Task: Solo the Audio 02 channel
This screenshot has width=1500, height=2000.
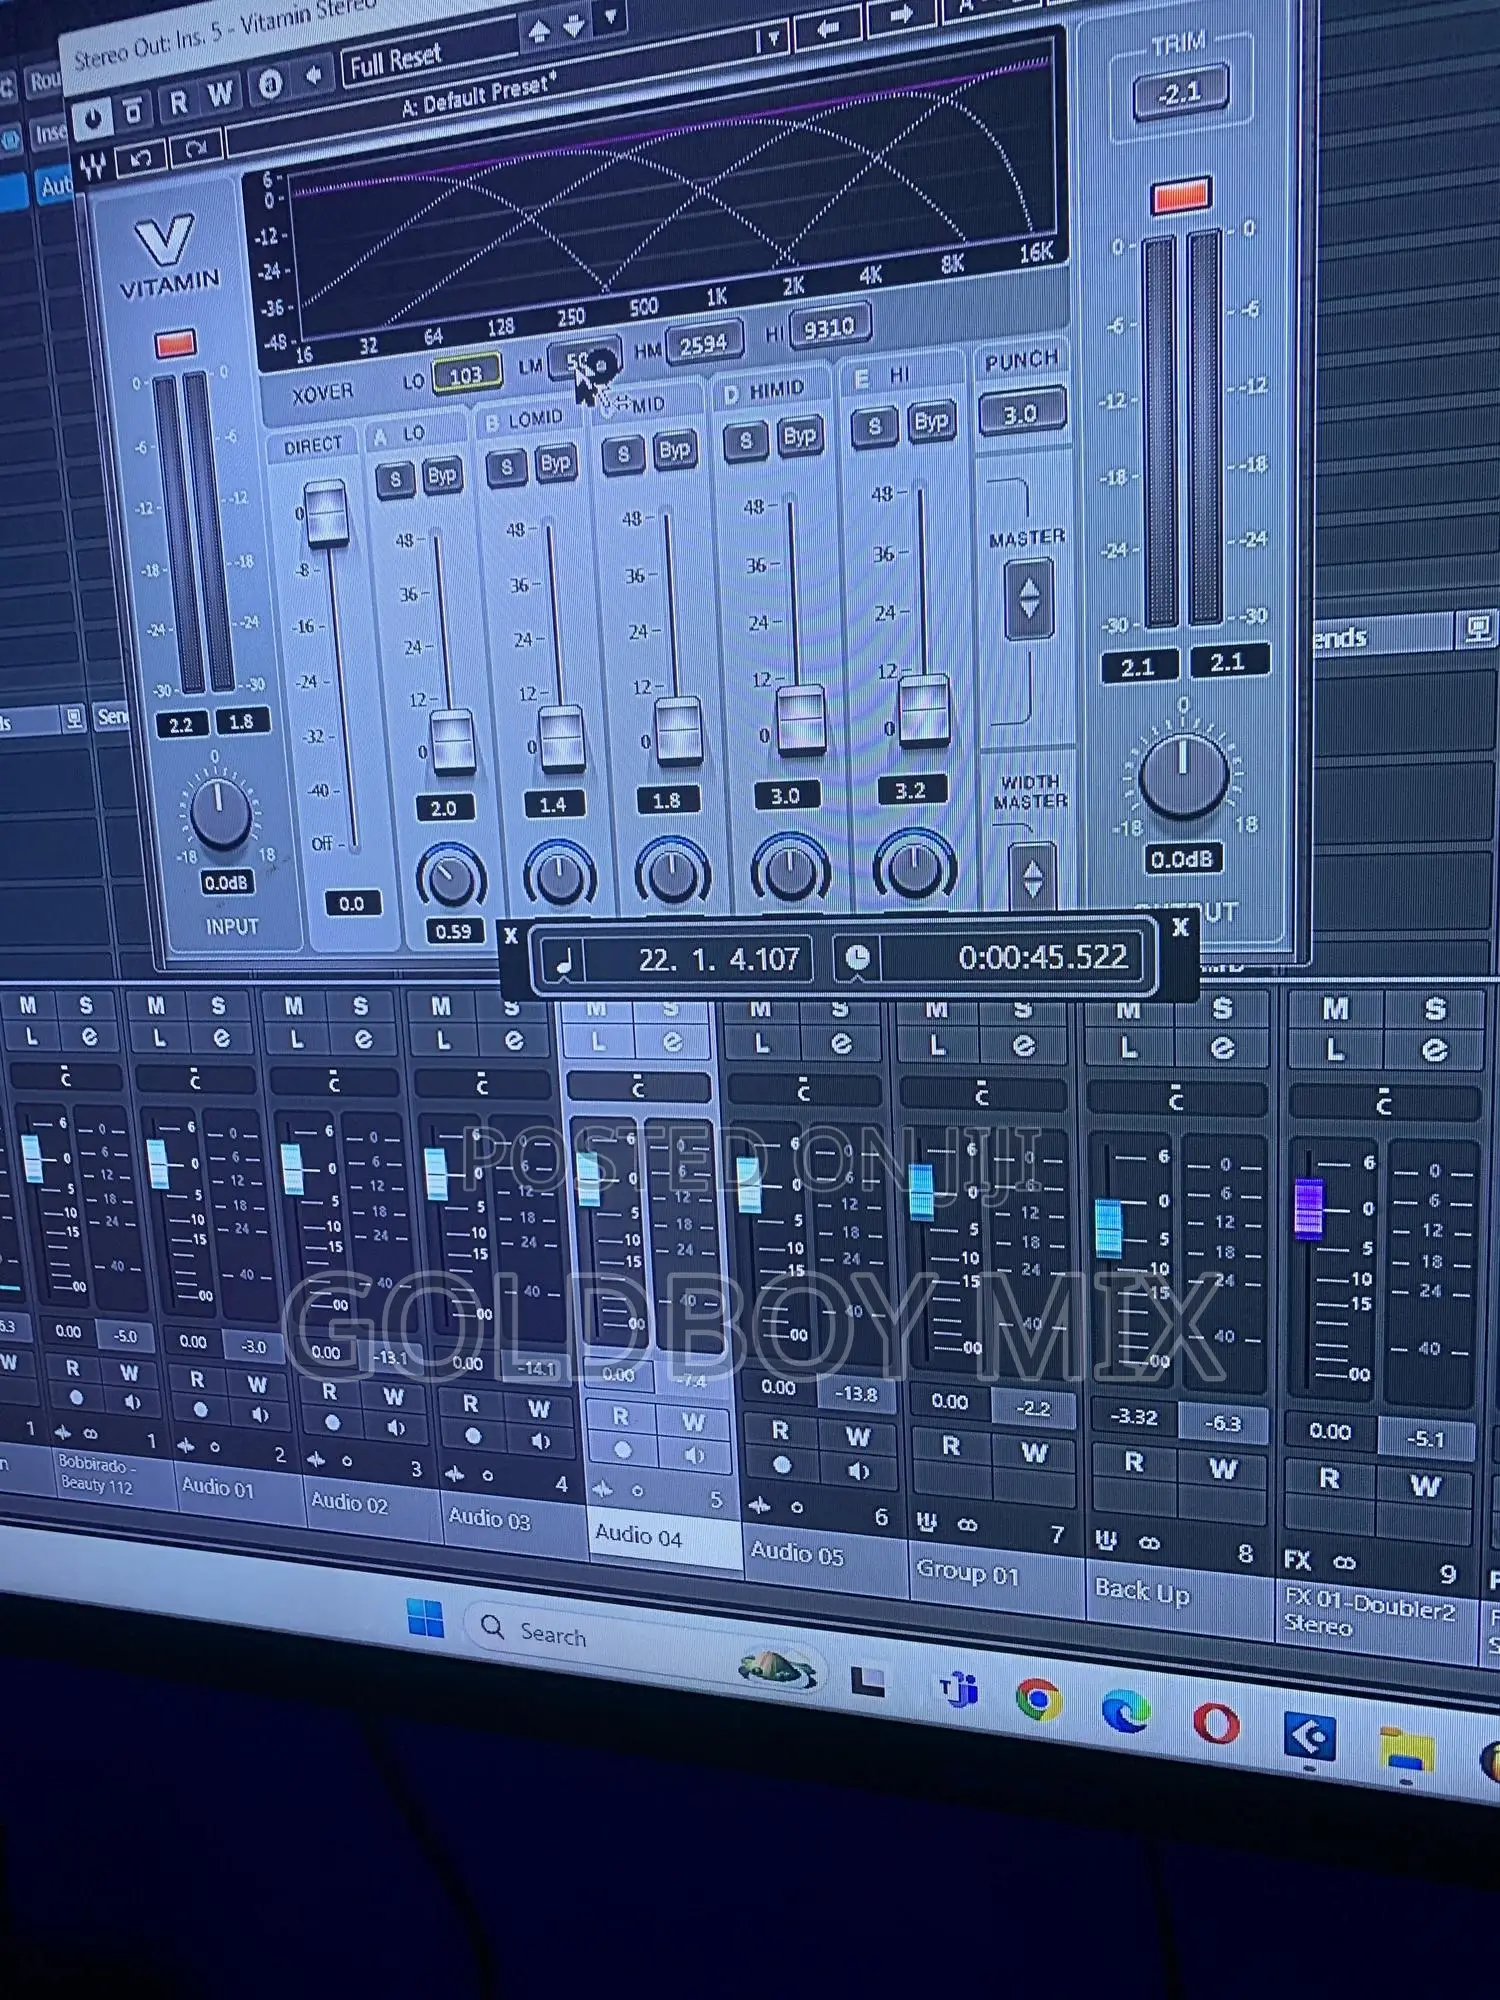Action: point(360,1007)
